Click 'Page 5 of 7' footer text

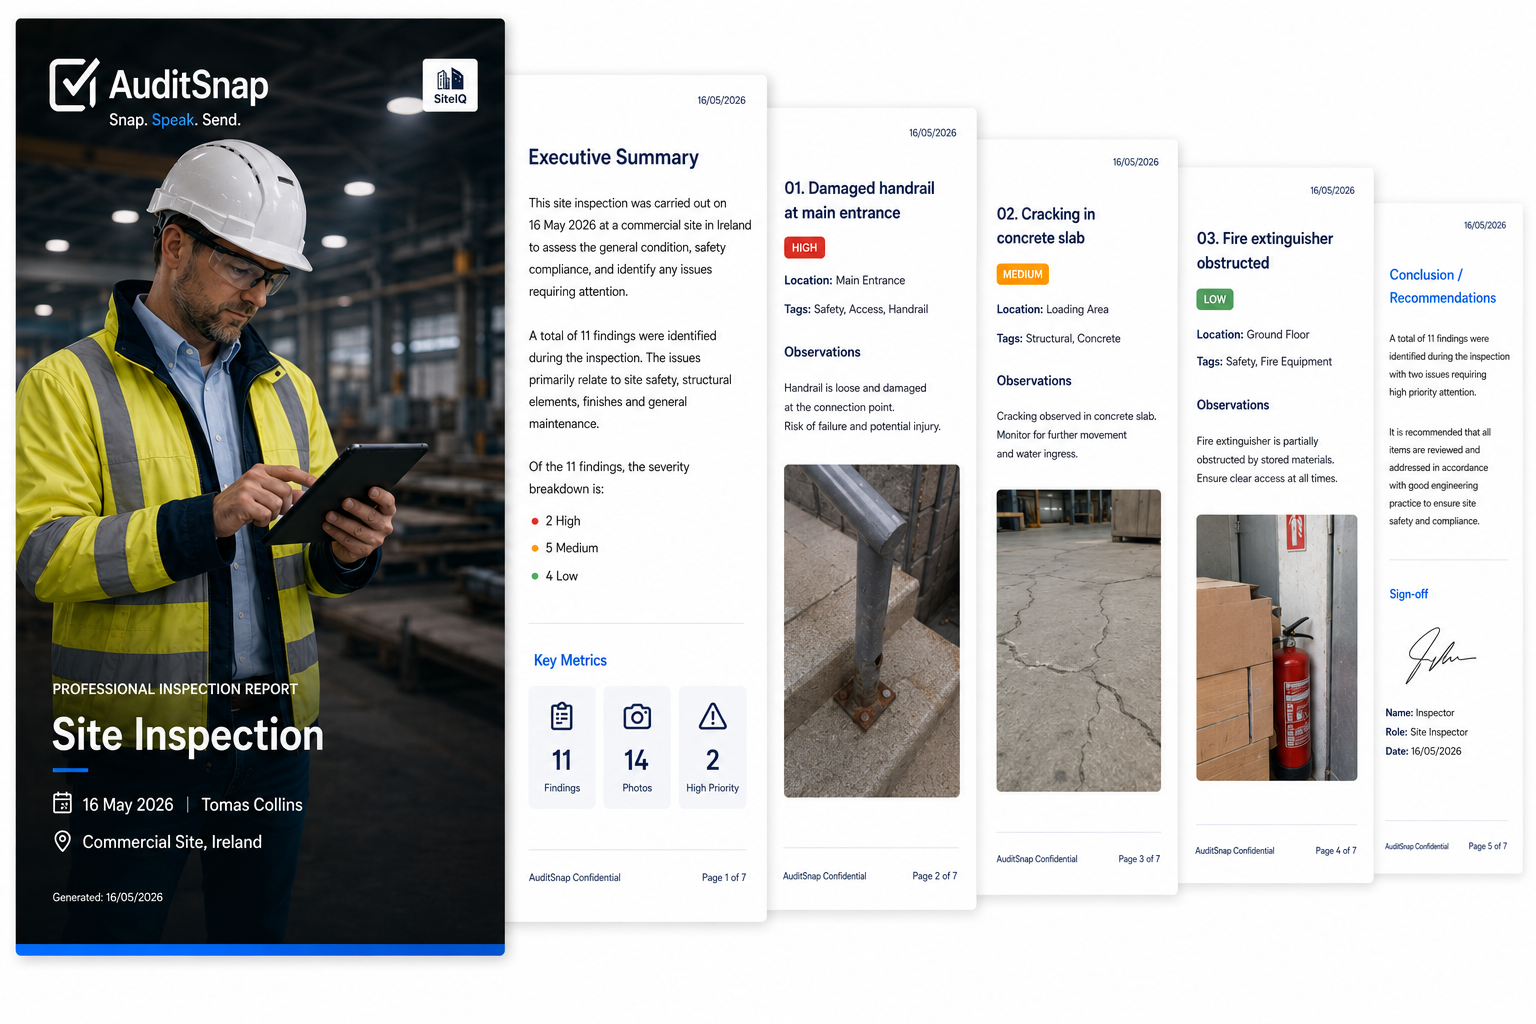pos(1488,846)
